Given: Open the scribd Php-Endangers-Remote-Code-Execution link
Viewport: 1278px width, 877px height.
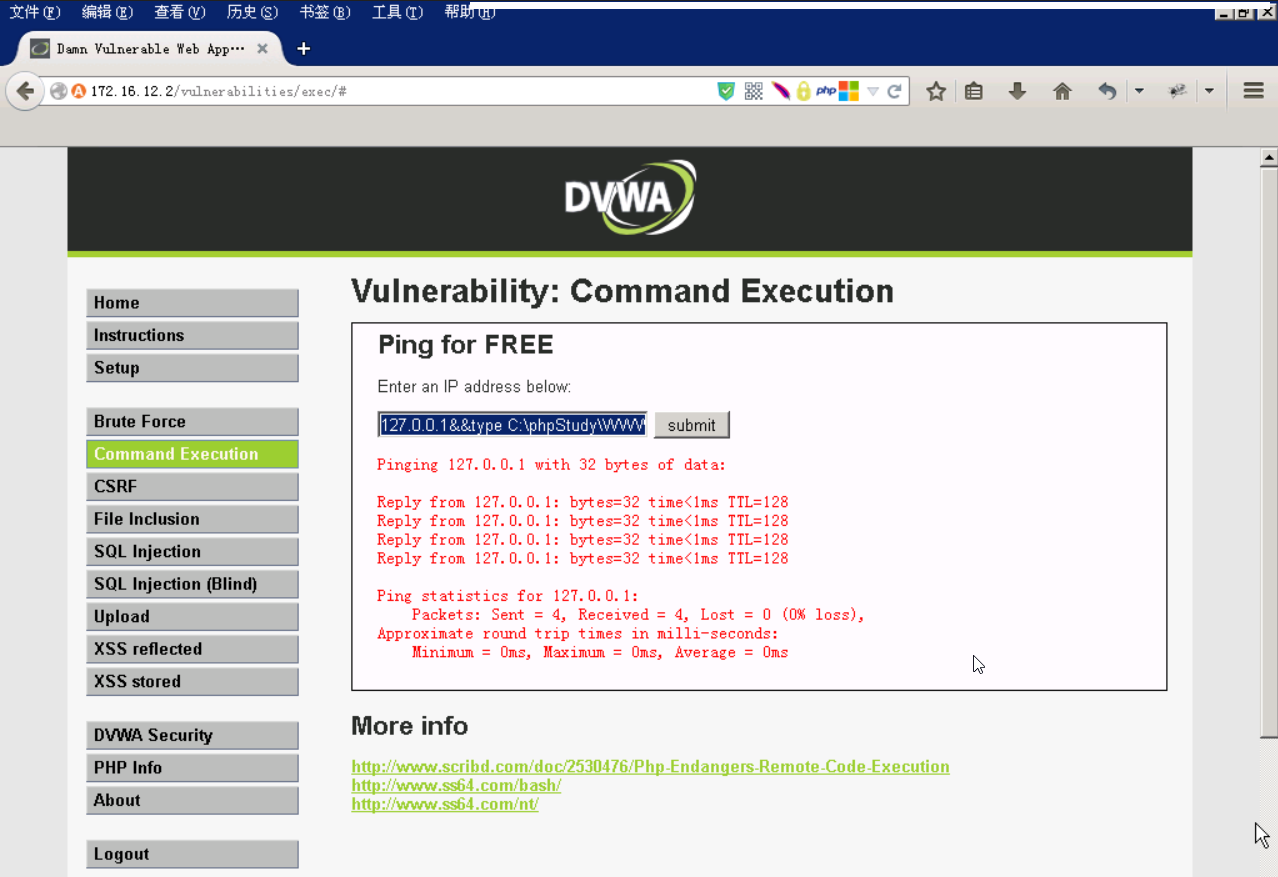Looking at the screenshot, I should click(x=650, y=767).
